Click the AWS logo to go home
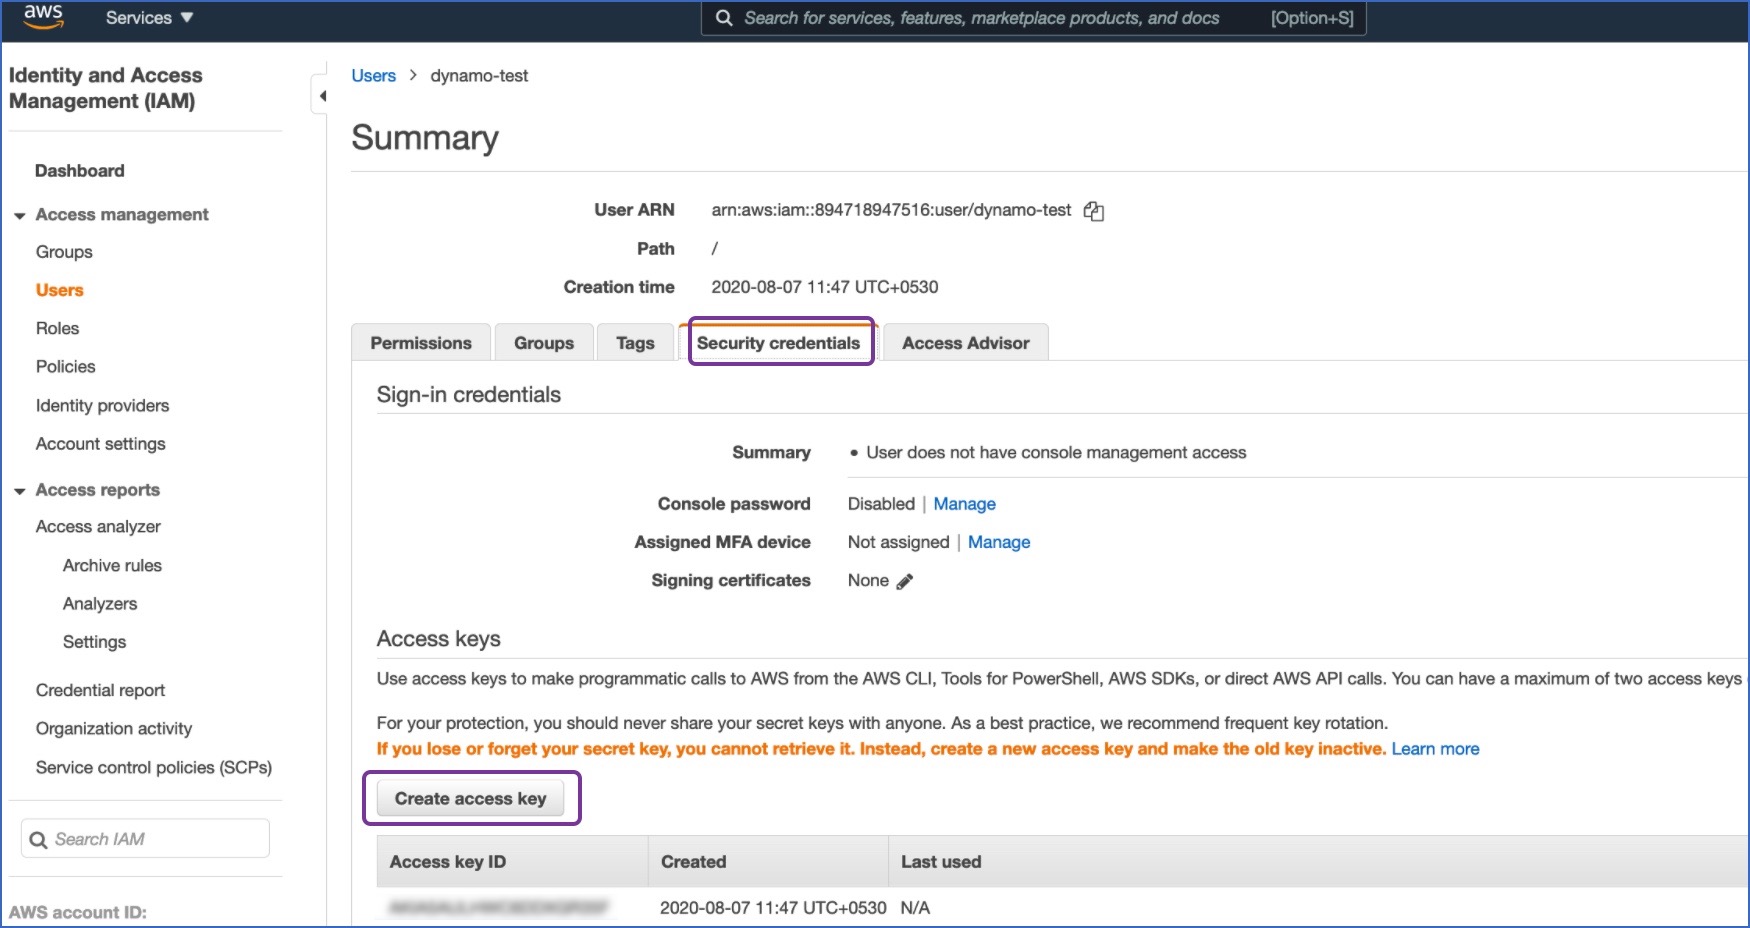The height and width of the screenshot is (928, 1750). 42,16
